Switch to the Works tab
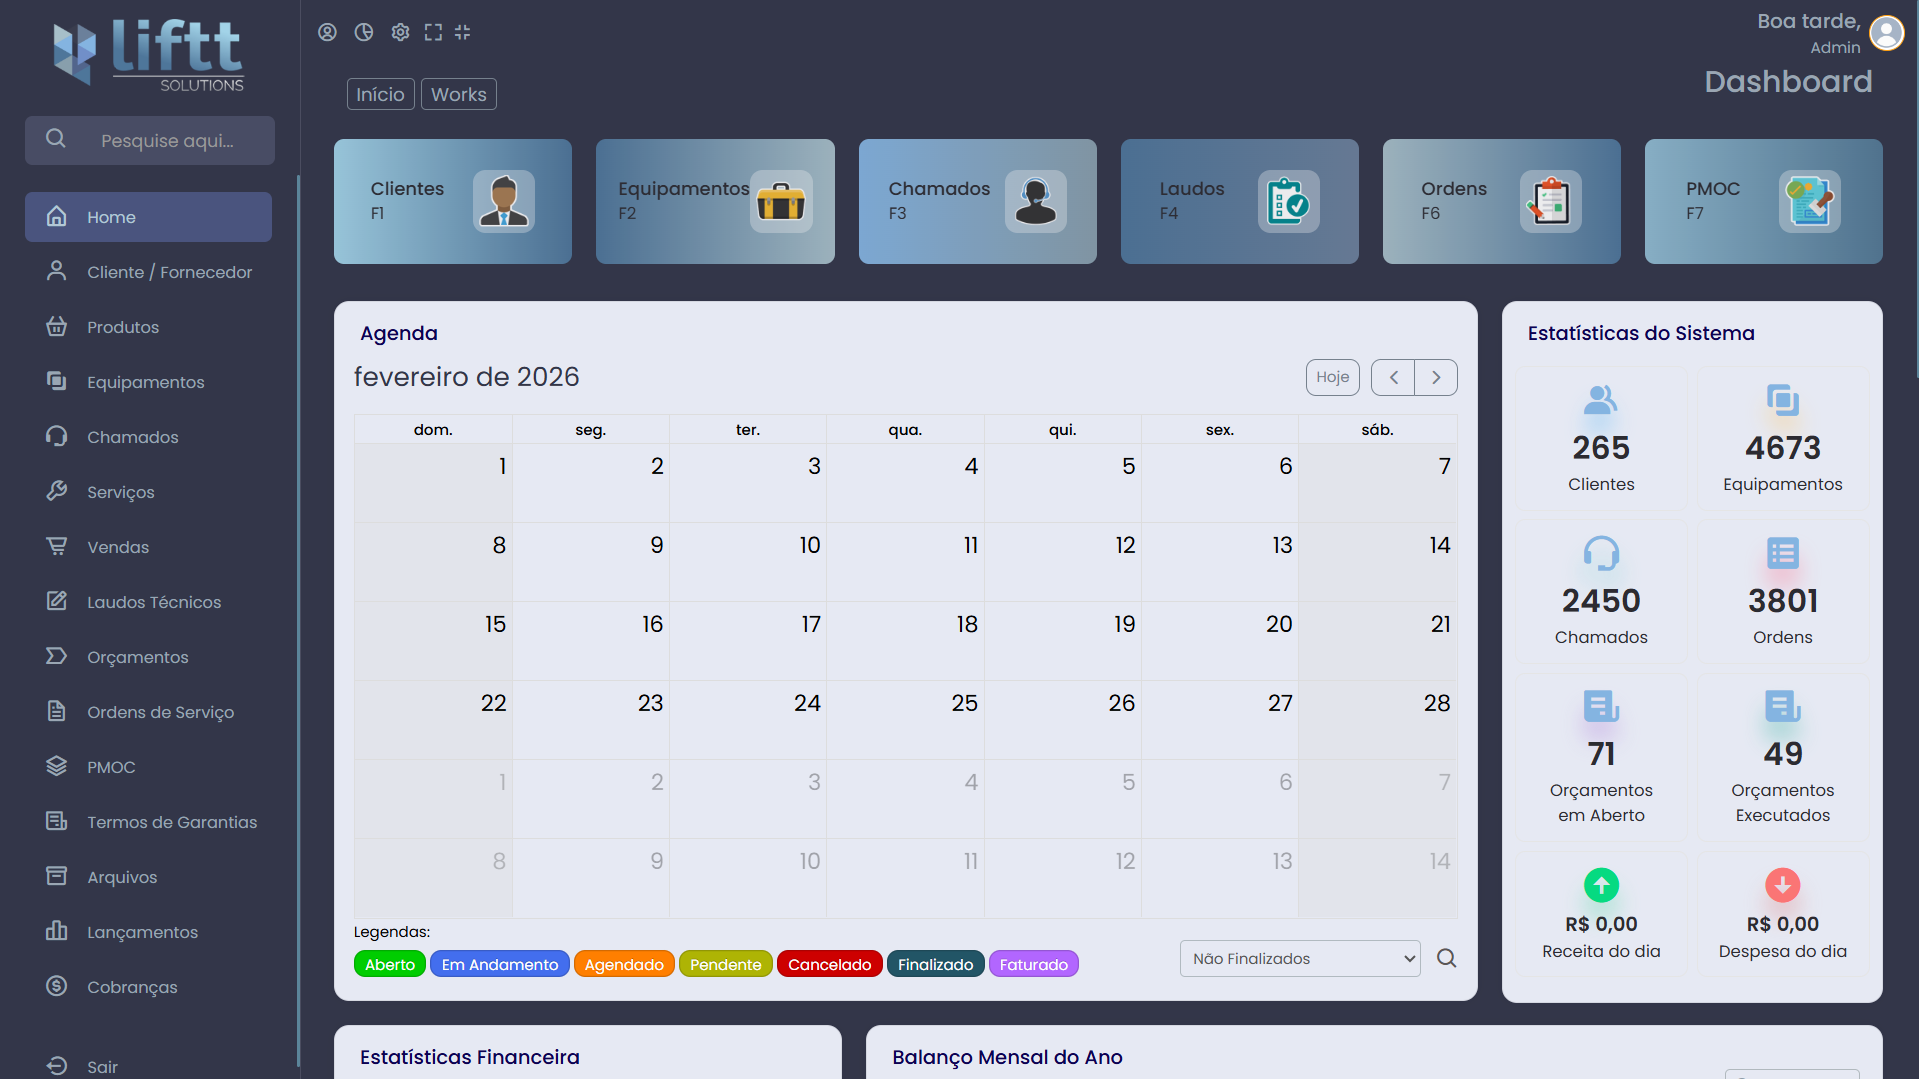Viewport: 1919px width, 1079px height. 458,94
